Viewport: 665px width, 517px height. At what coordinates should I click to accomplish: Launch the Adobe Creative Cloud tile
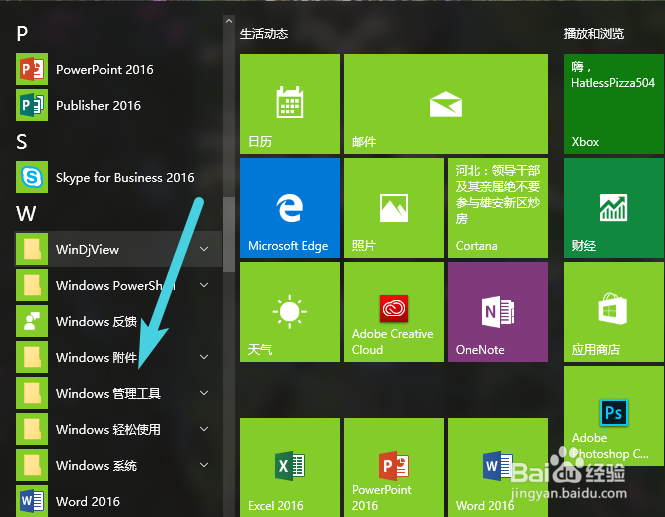394,312
